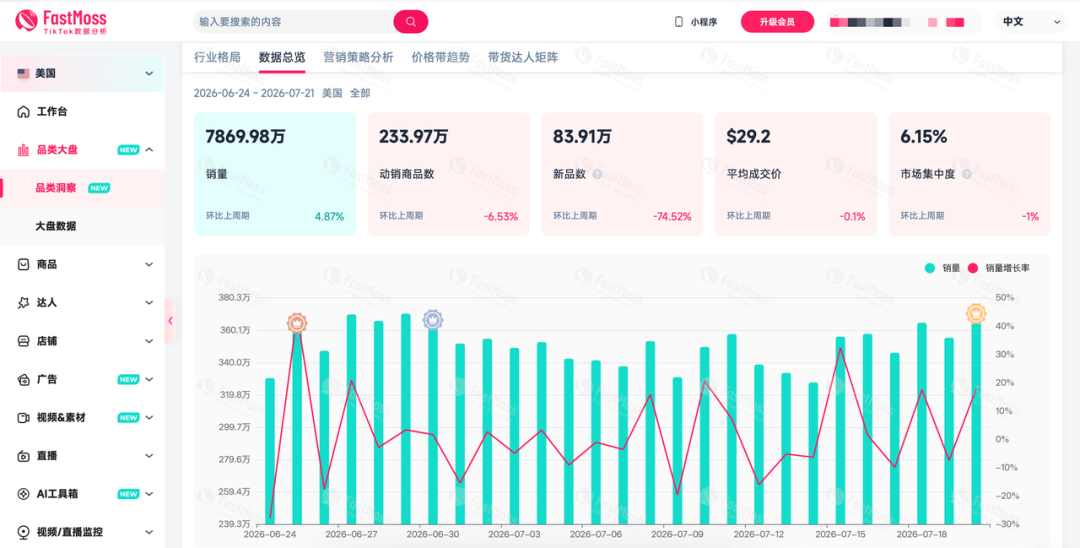Click the 视频/直播监控 monitor icon
Image resolution: width=1080 pixels, height=548 pixels.
(23, 532)
